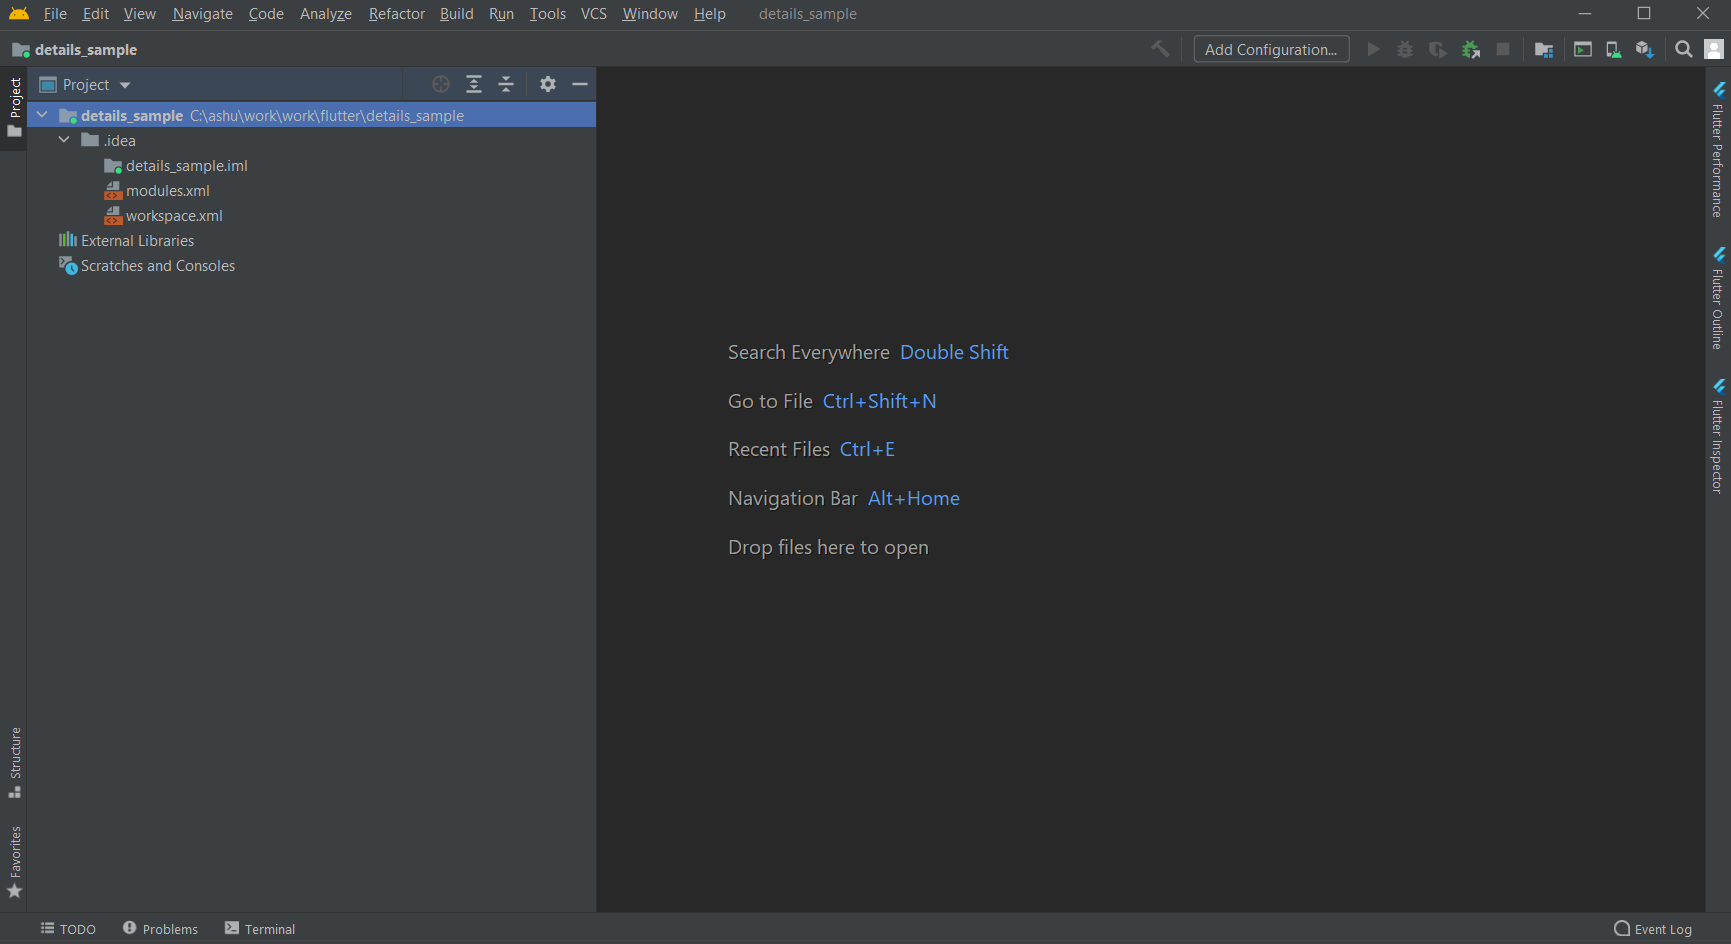
Task: Open Project panel settings gear
Action: coord(547,84)
